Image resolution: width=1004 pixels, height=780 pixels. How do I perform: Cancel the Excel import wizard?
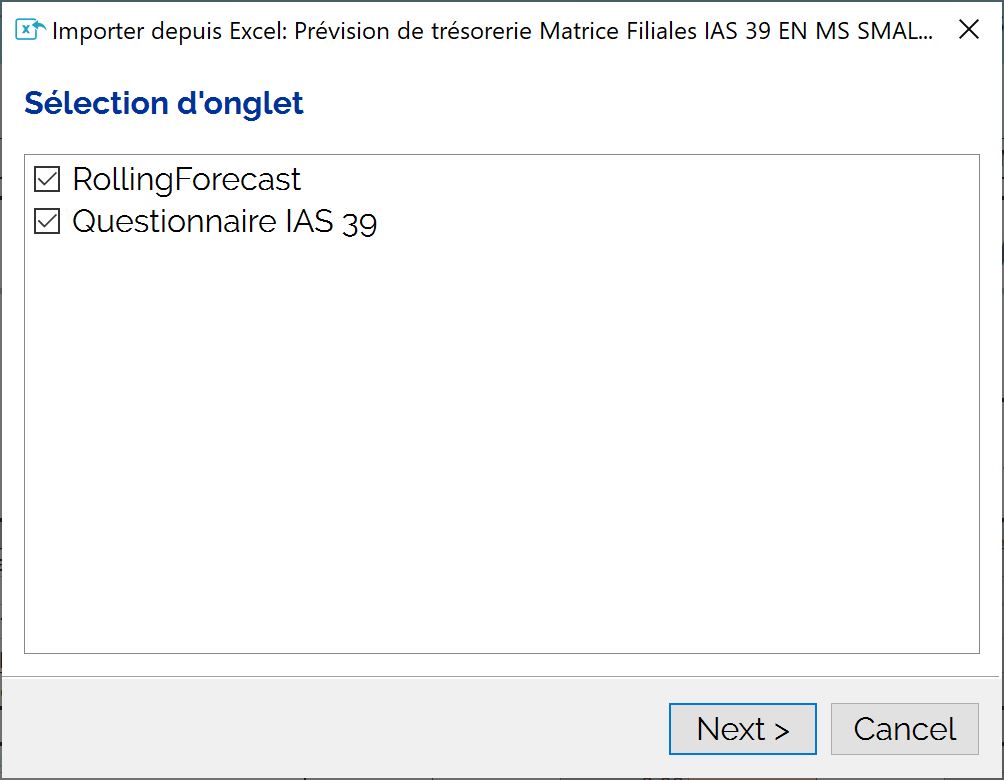coord(905,729)
